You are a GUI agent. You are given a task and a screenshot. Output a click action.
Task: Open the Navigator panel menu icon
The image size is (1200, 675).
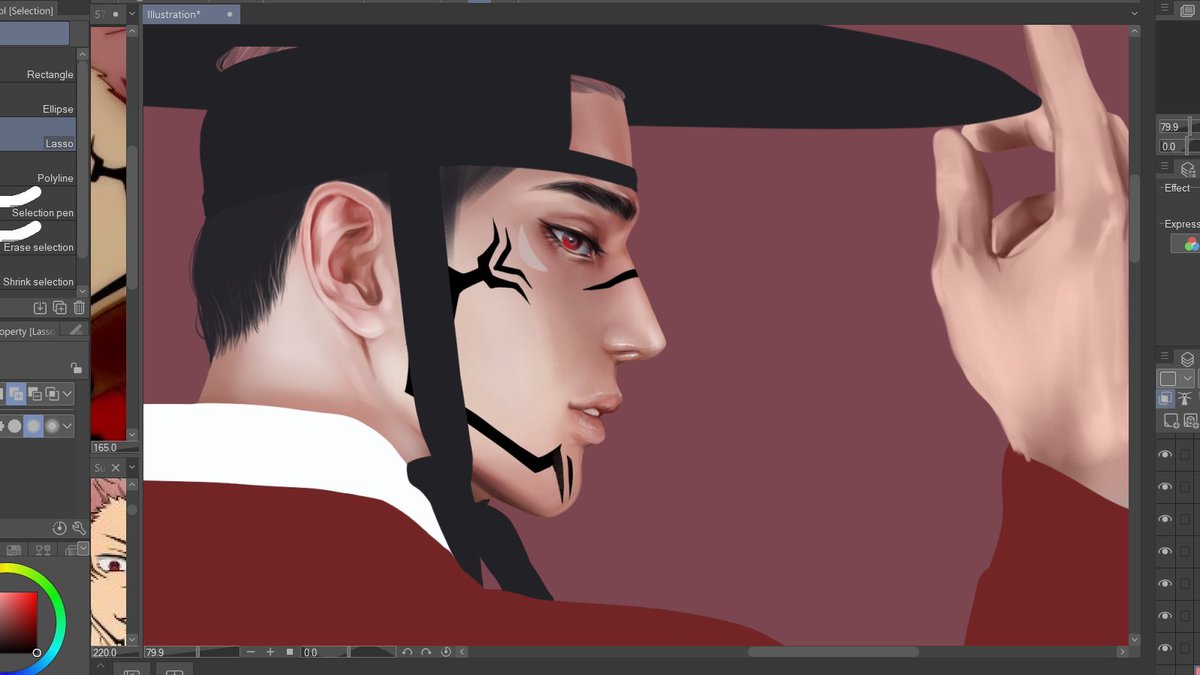point(1164,7)
